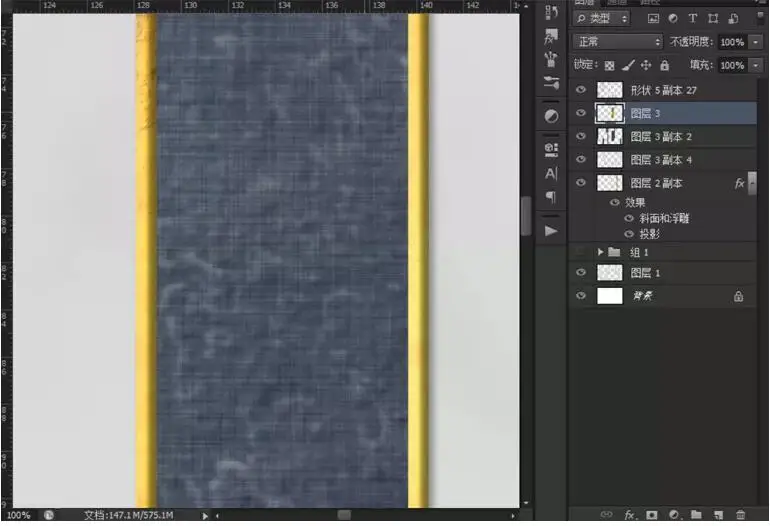Click the 100% zoom field in status bar

click(19, 515)
